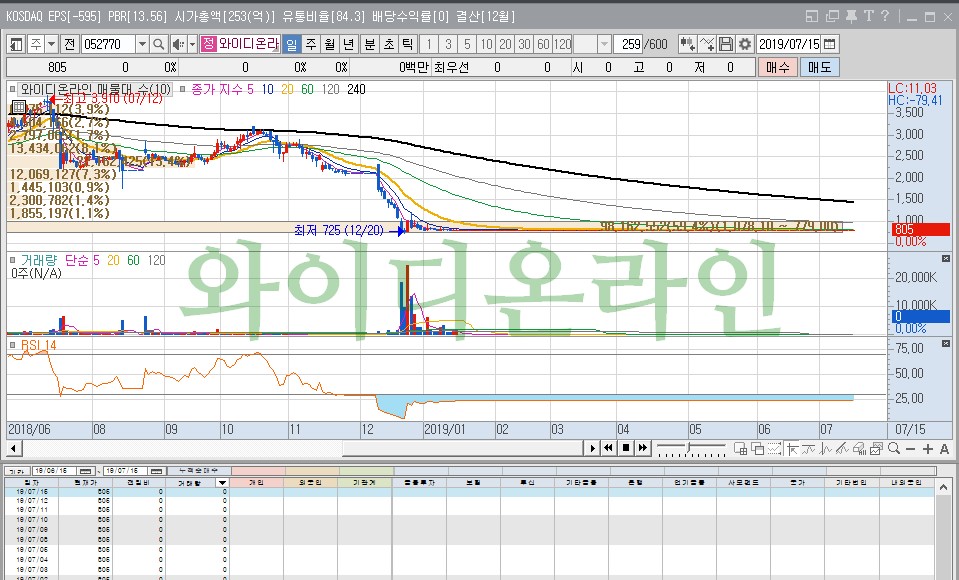Screen dimensions: 959x580
Task: Select interval button 1
Action: click(429, 44)
